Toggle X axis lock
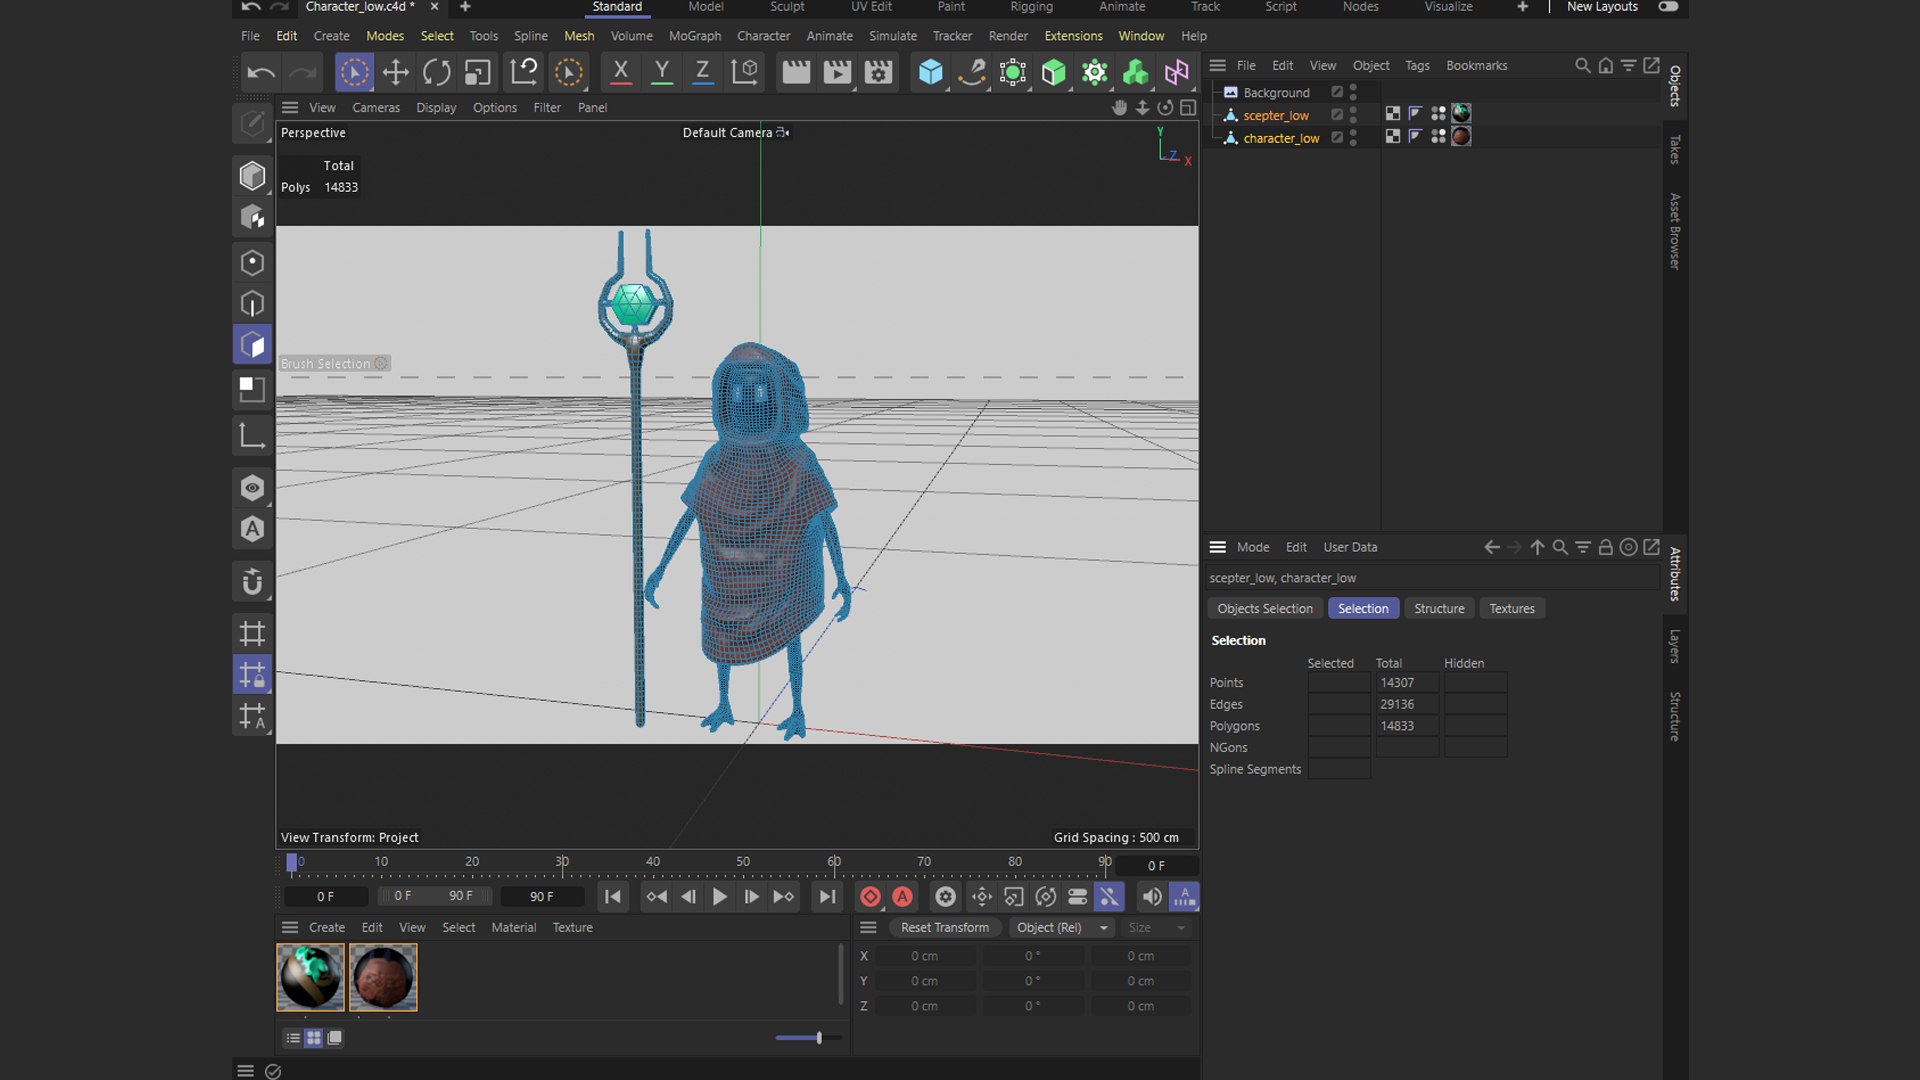 (x=620, y=71)
